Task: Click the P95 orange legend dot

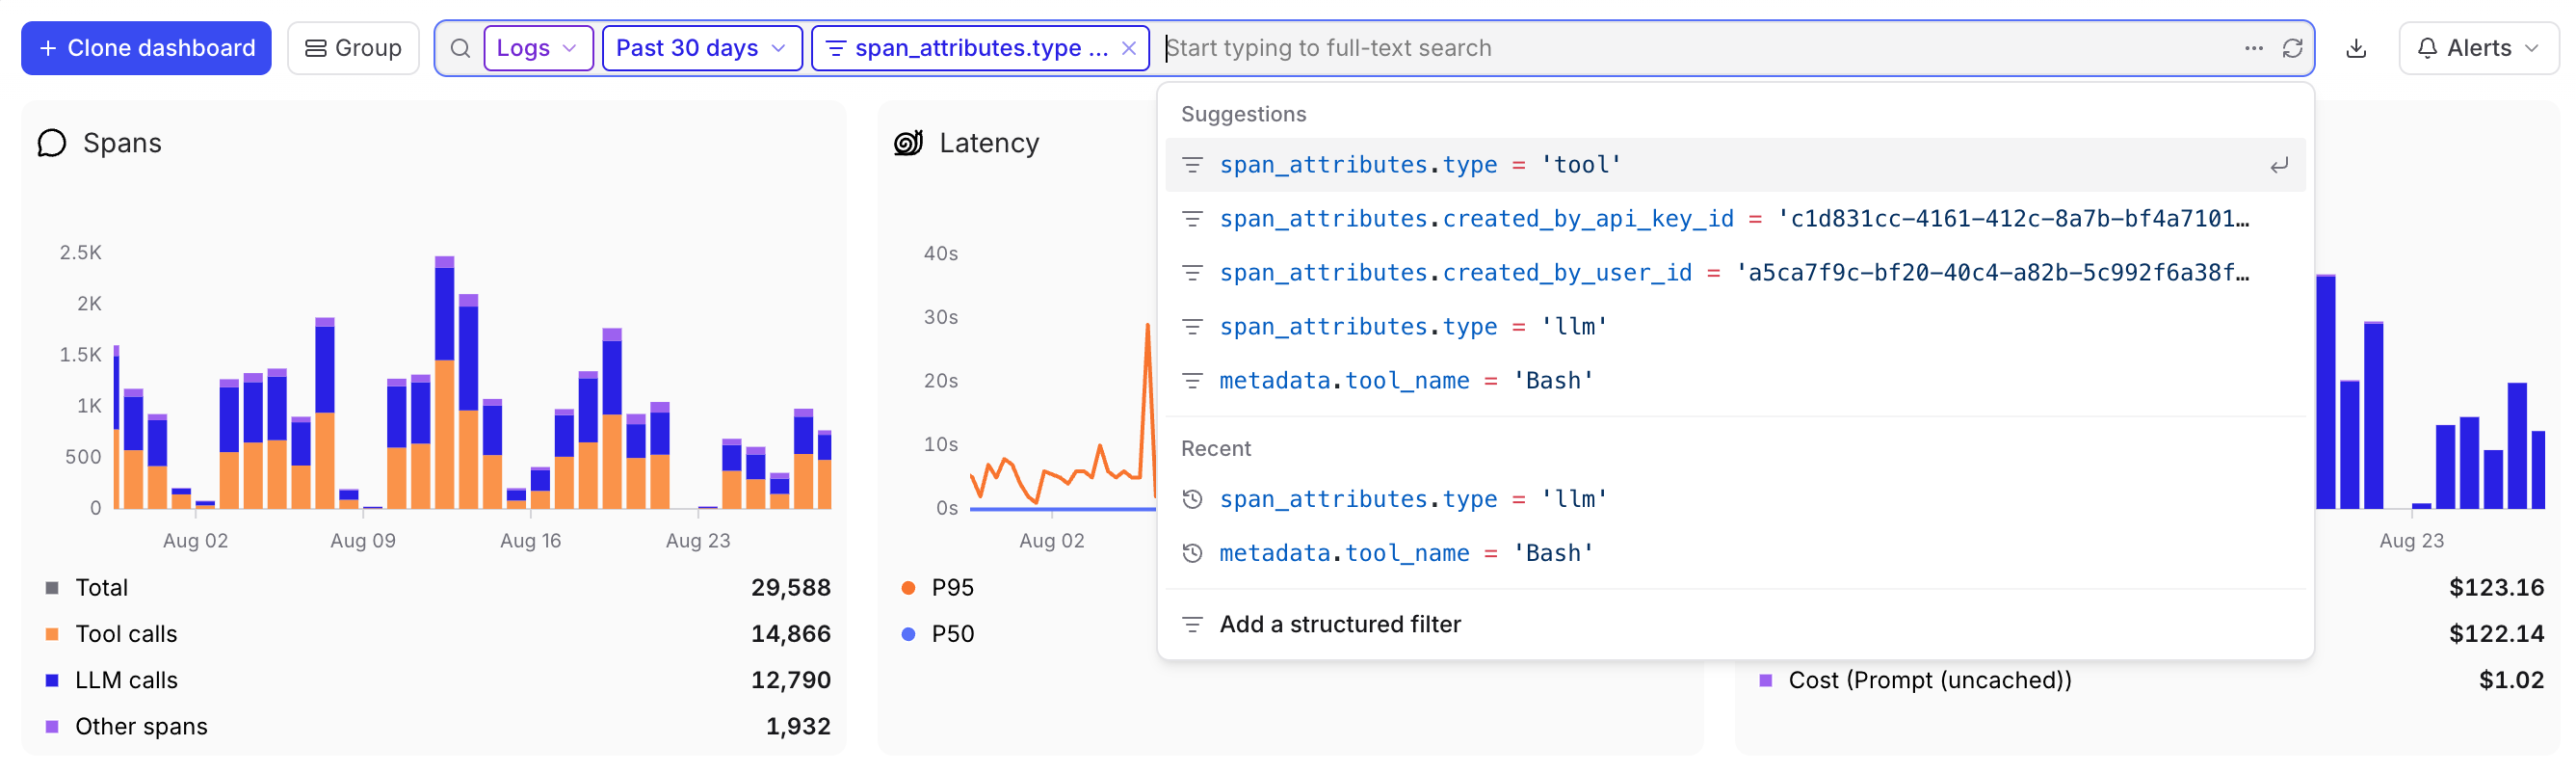Action: pos(908,588)
